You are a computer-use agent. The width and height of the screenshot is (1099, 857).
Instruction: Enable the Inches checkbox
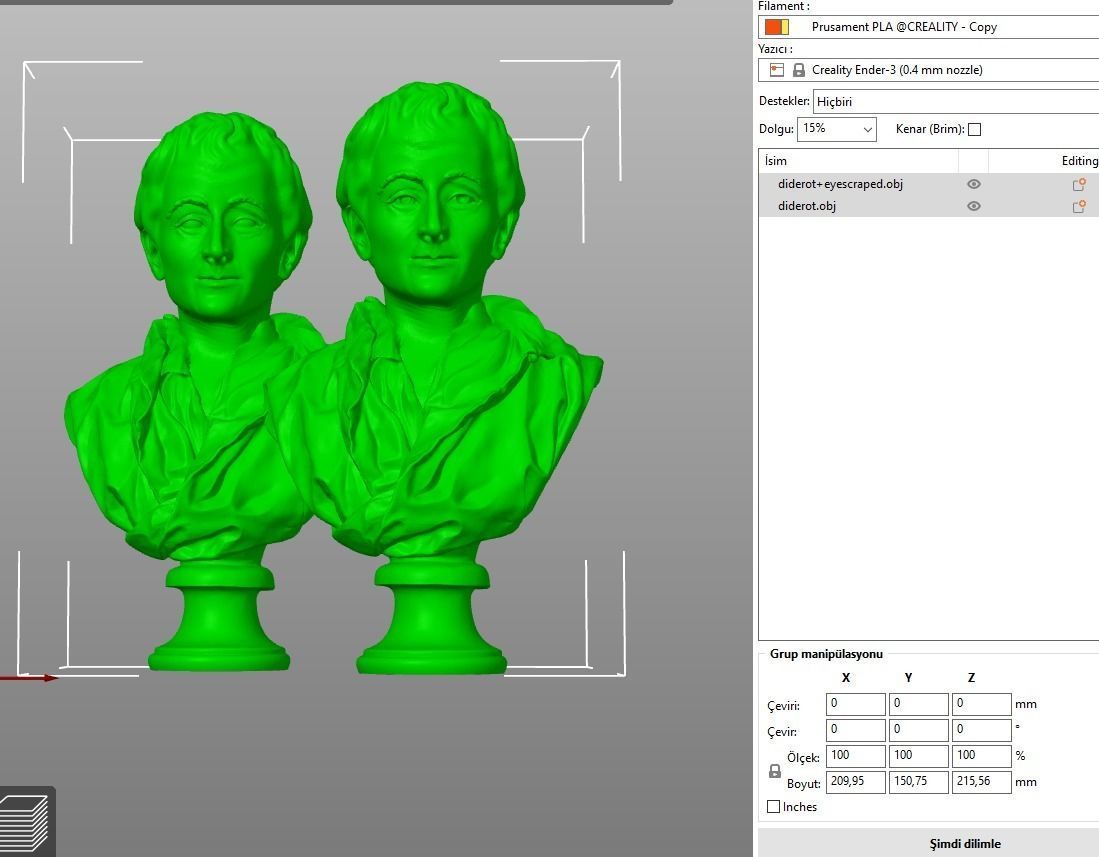tap(774, 807)
